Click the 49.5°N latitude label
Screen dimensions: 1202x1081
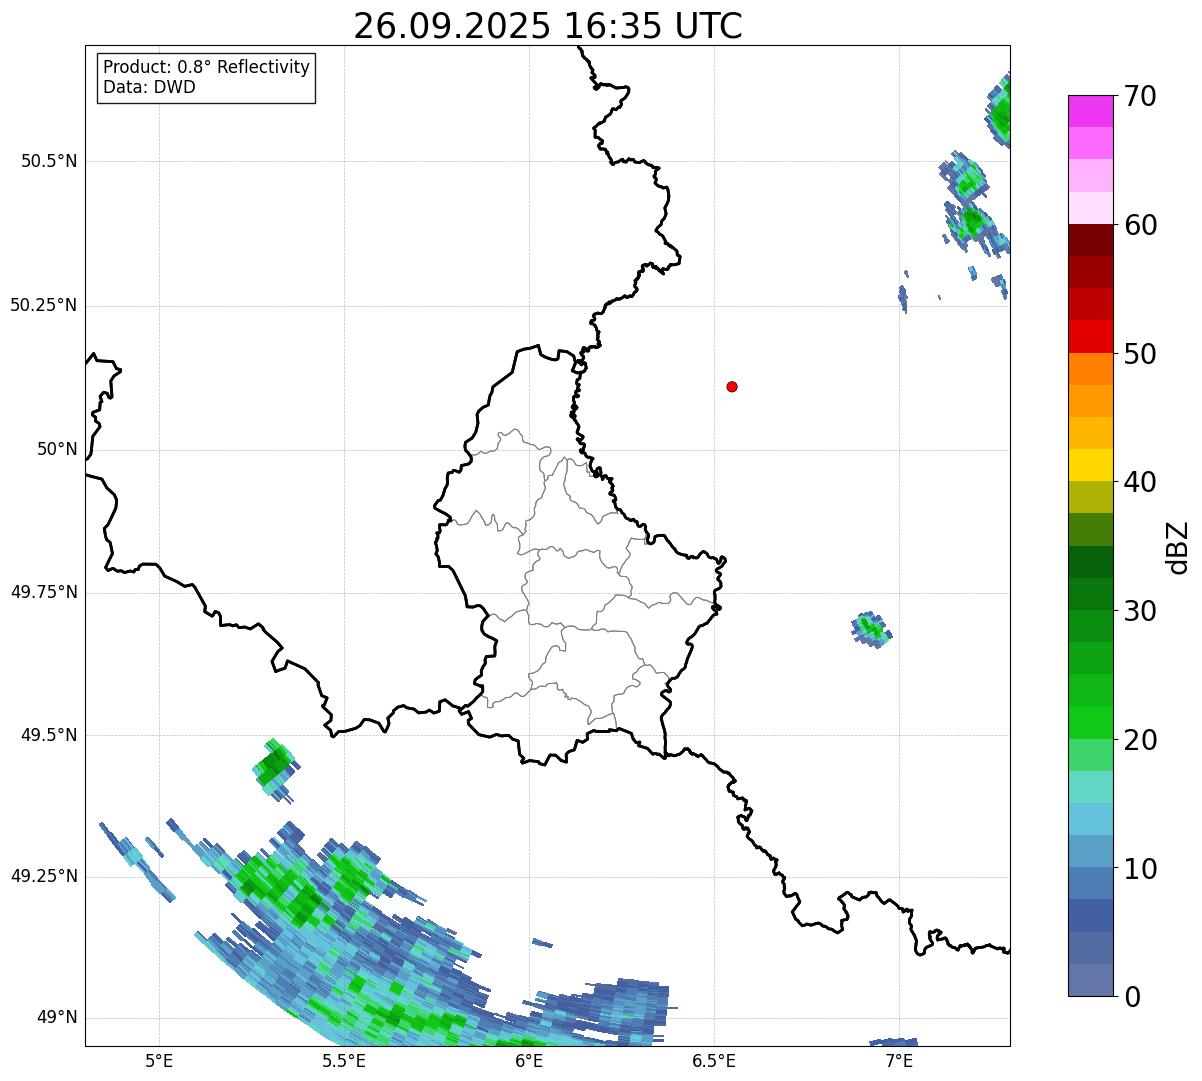(x=49, y=735)
